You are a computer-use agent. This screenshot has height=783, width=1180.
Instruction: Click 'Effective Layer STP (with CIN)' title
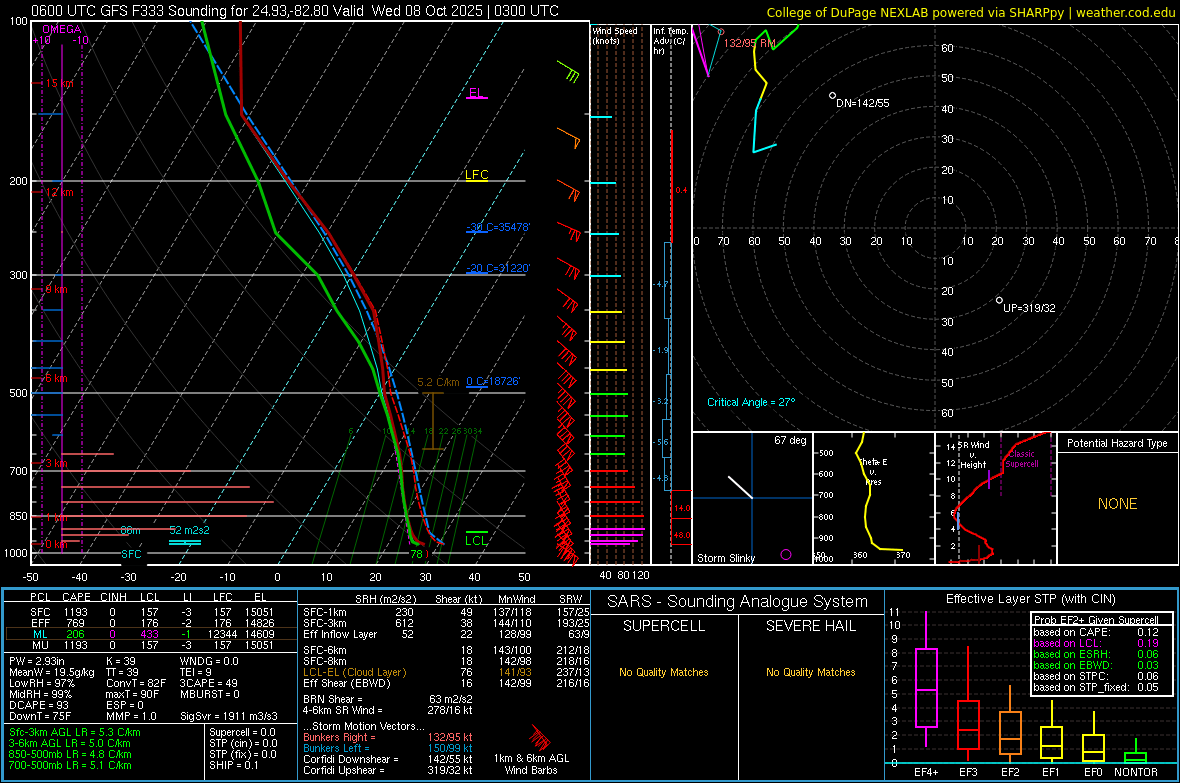click(1030, 599)
